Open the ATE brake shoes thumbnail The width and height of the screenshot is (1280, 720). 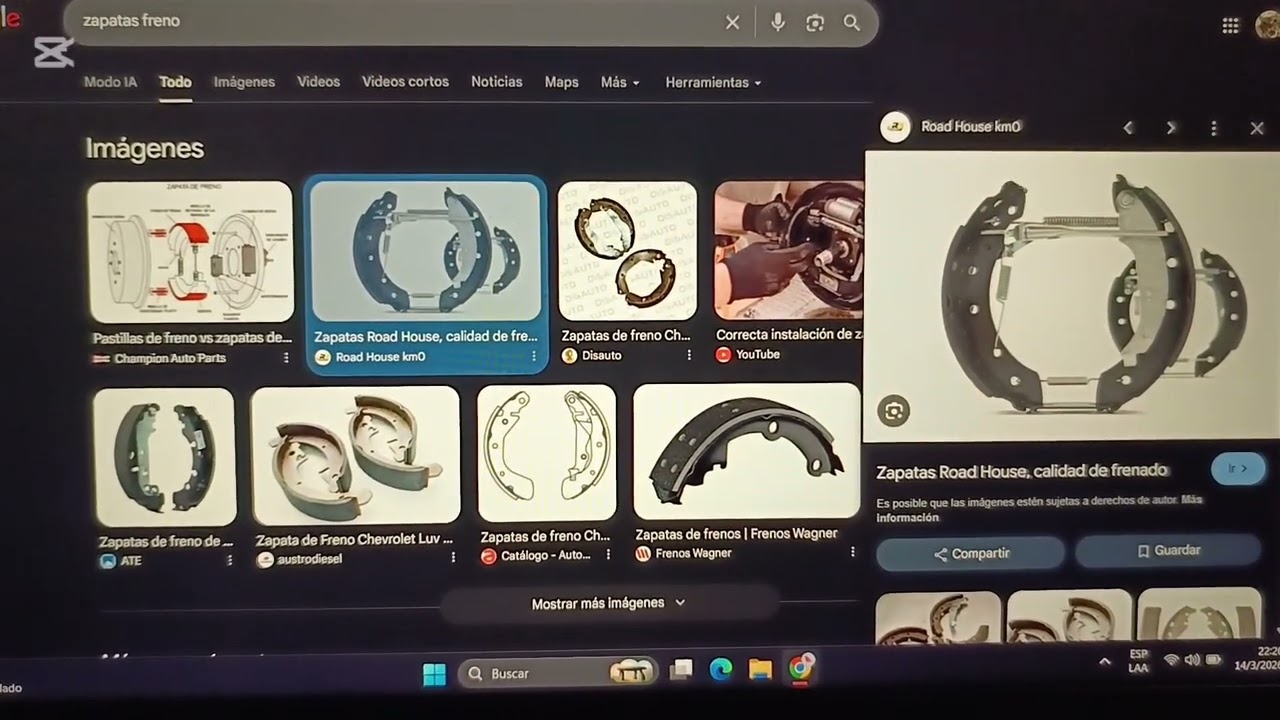click(x=165, y=457)
